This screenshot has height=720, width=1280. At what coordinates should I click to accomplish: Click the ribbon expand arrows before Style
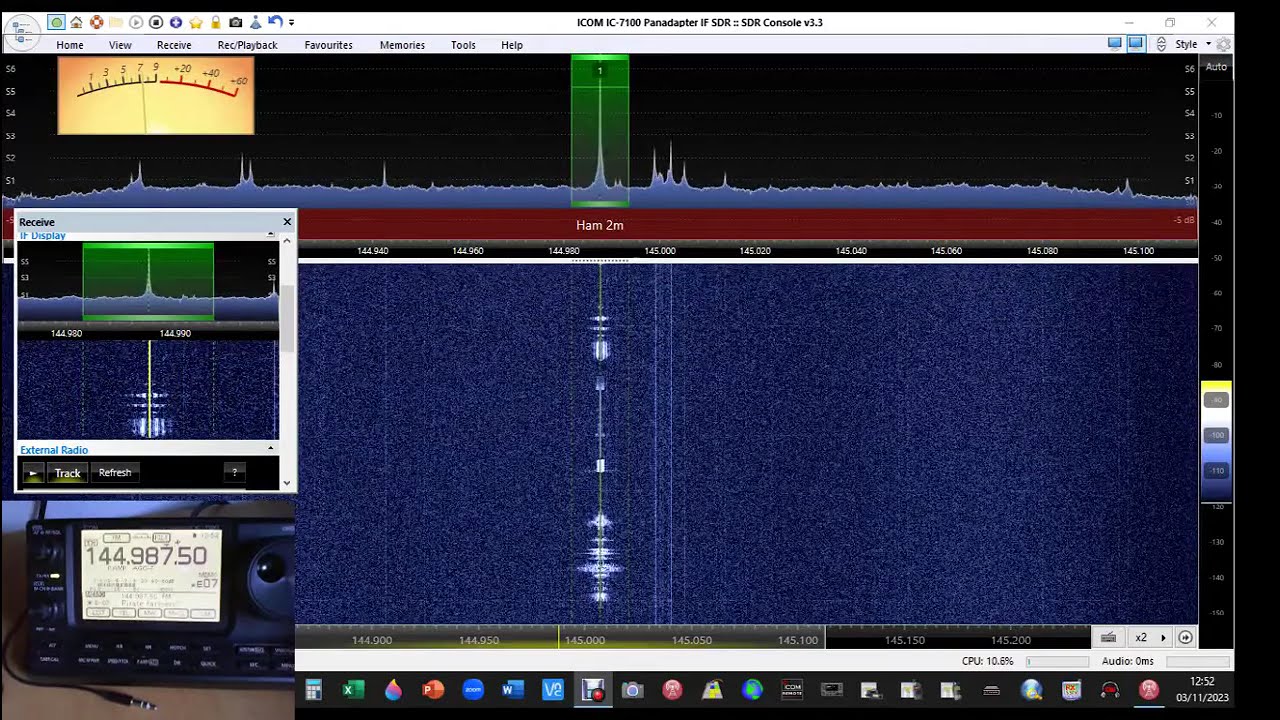pos(1161,44)
